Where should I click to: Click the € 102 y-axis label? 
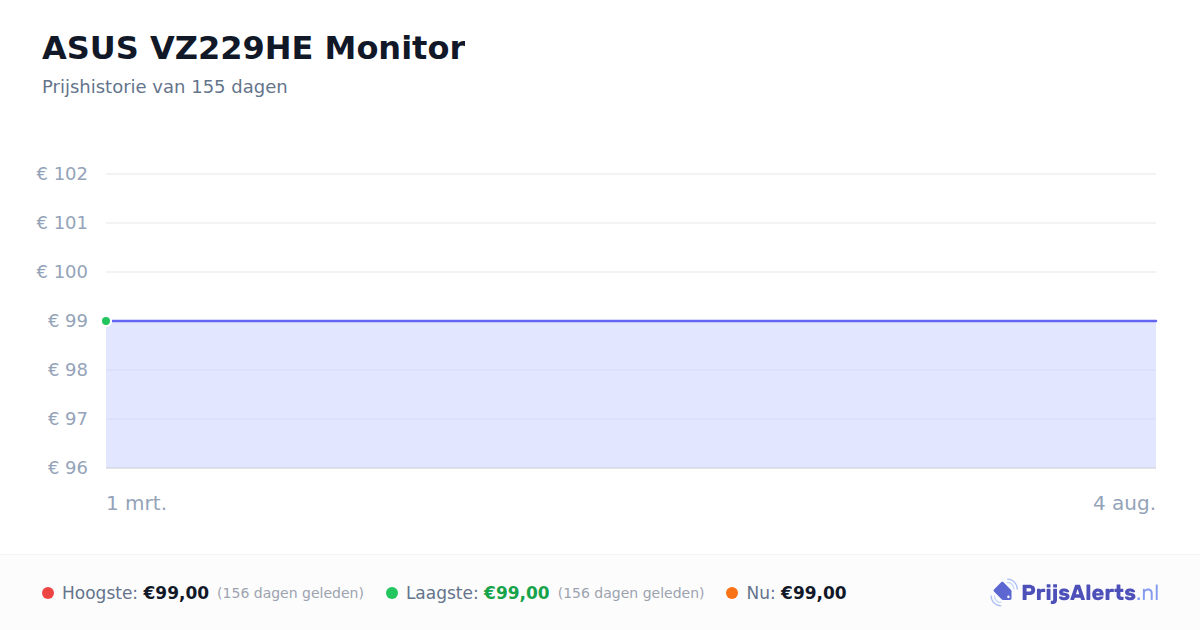point(62,174)
